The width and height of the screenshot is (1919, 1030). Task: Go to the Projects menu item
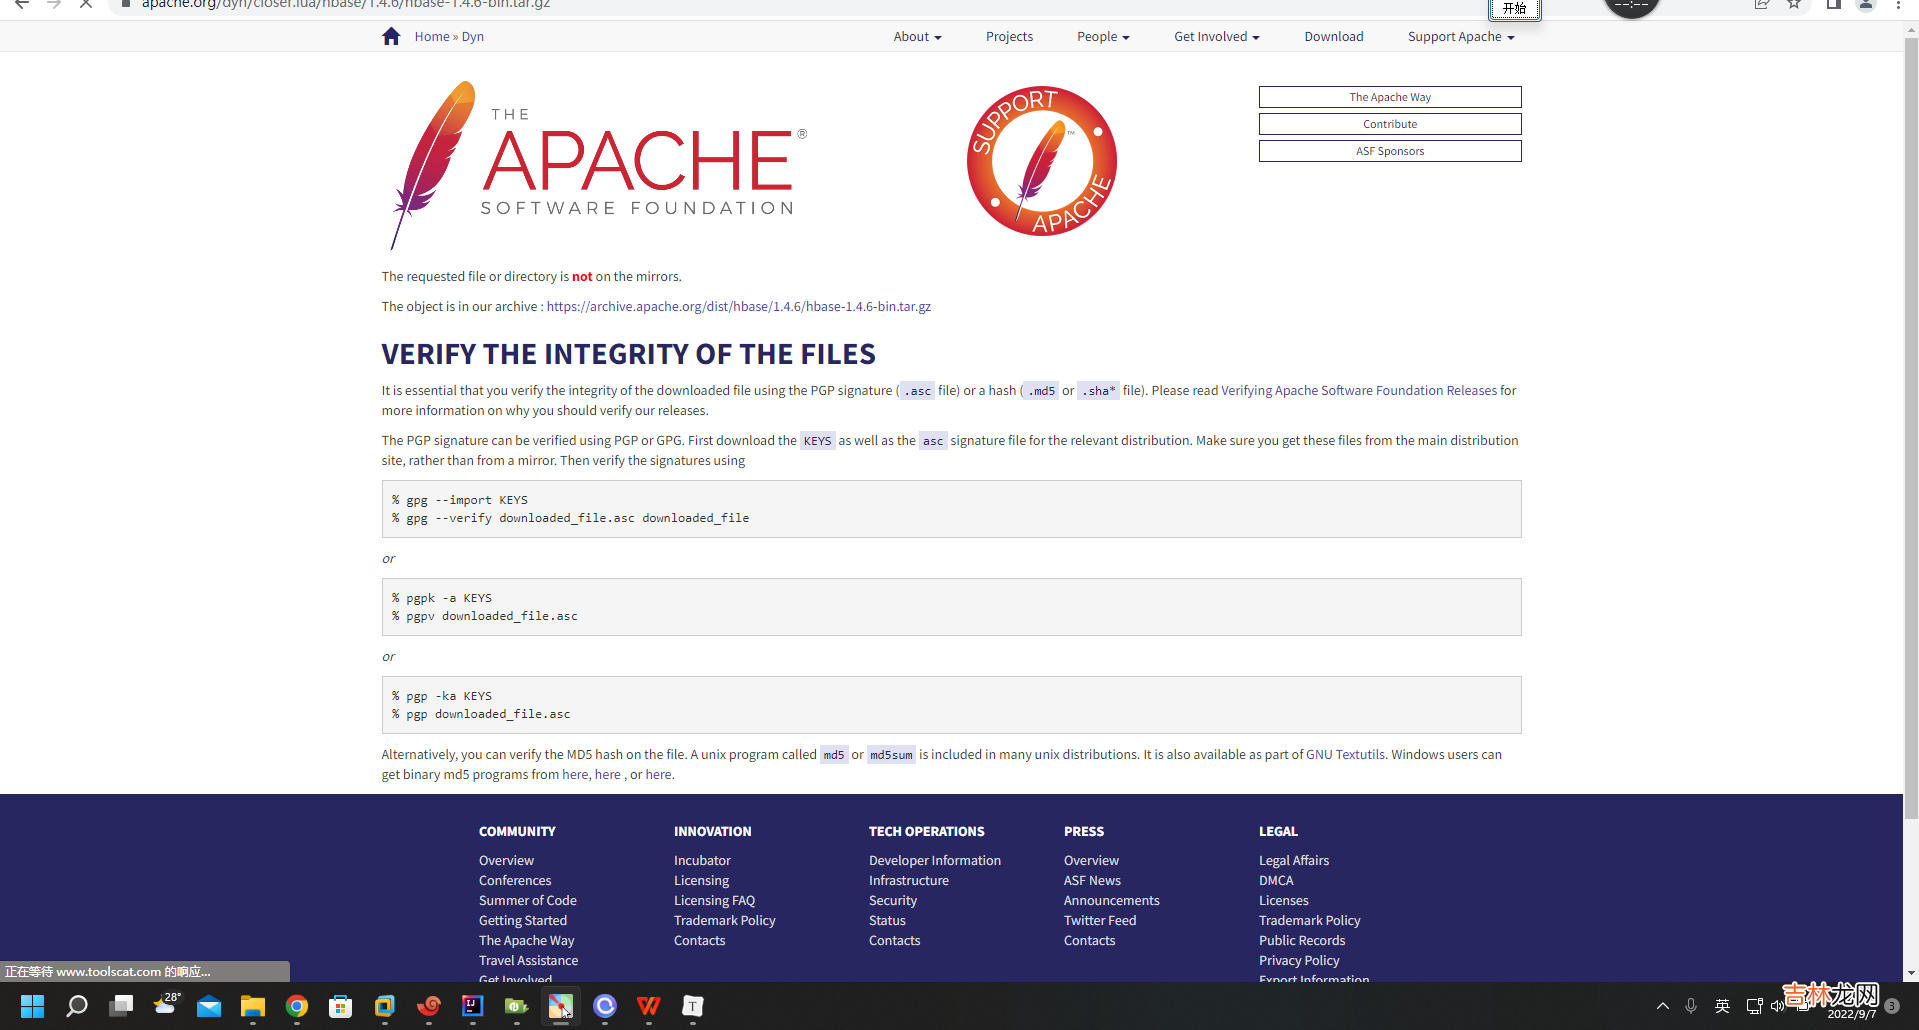pos(1009,37)
